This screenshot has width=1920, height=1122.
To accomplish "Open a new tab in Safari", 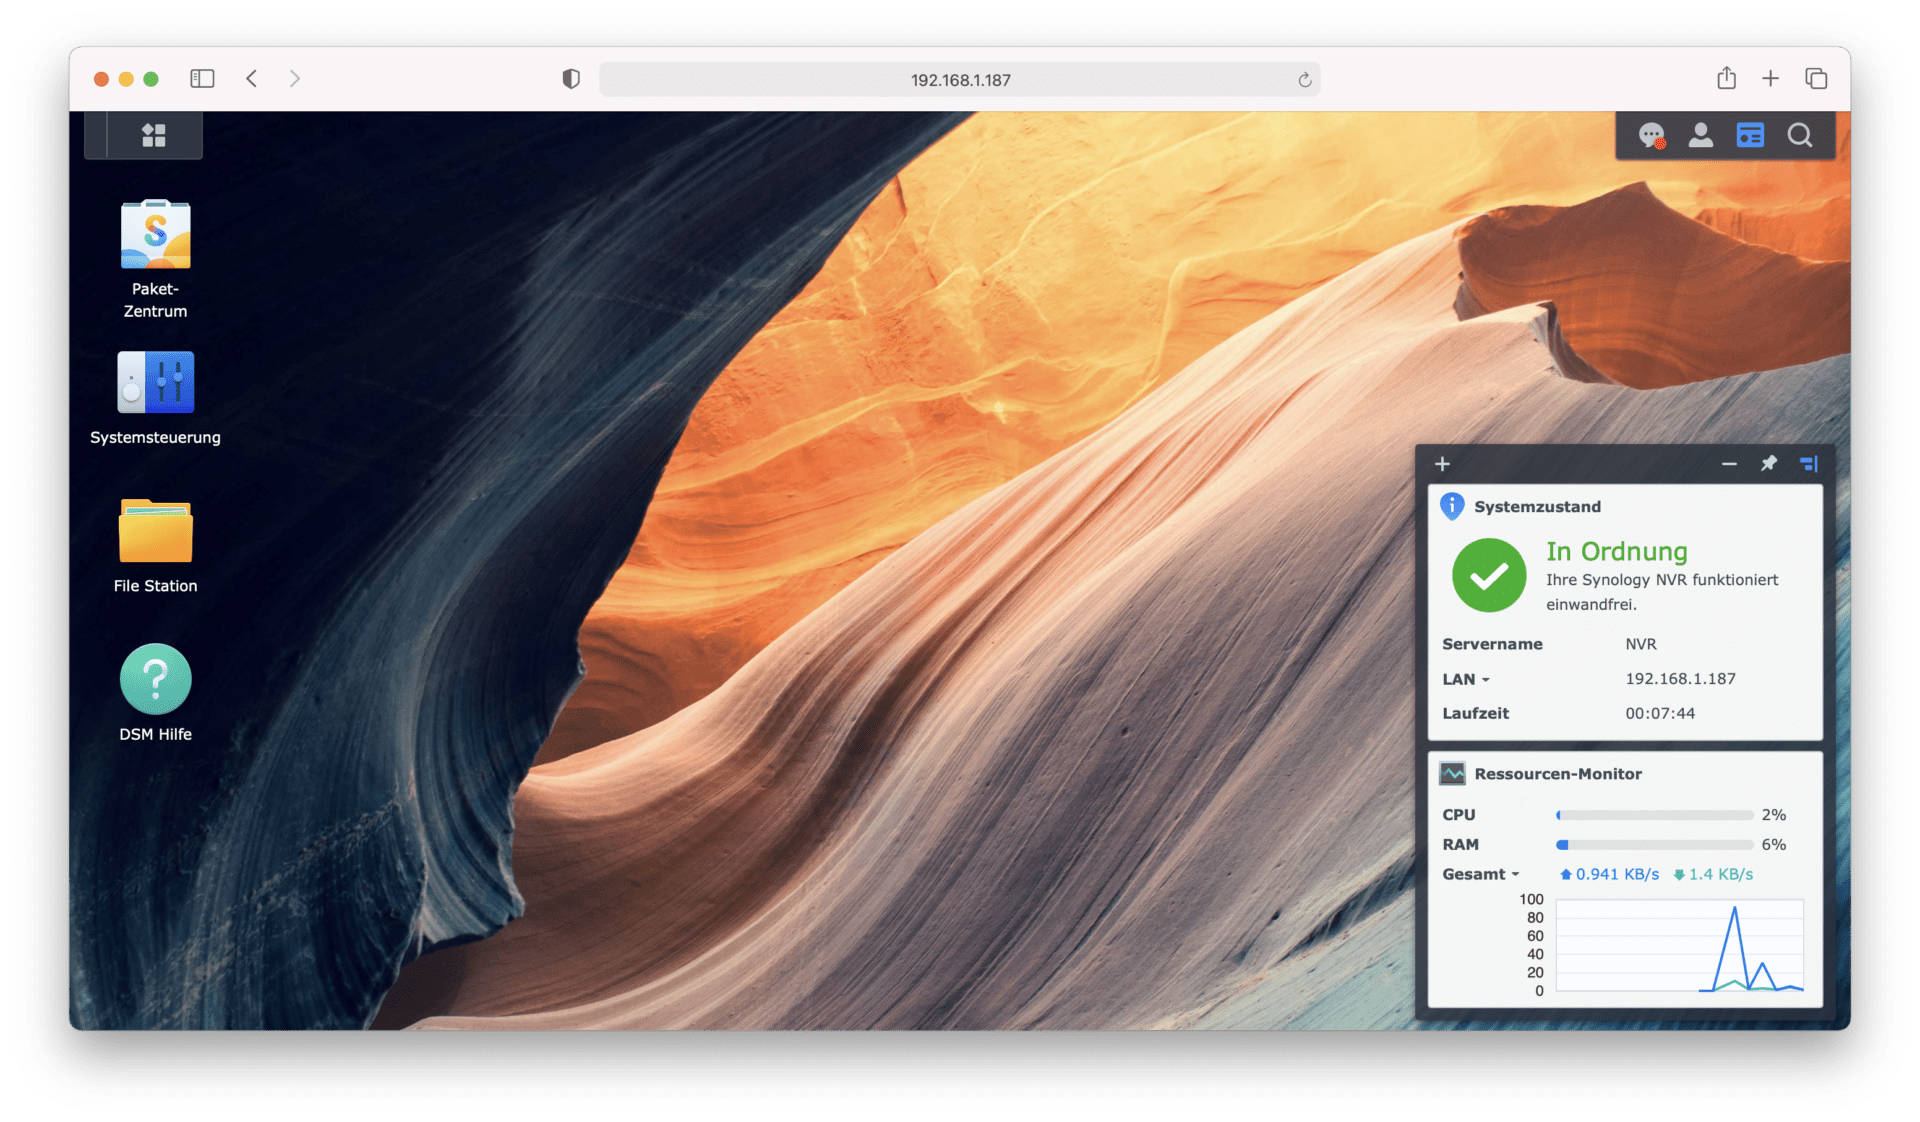I will pyautogui.click(x=1770, y=78).
